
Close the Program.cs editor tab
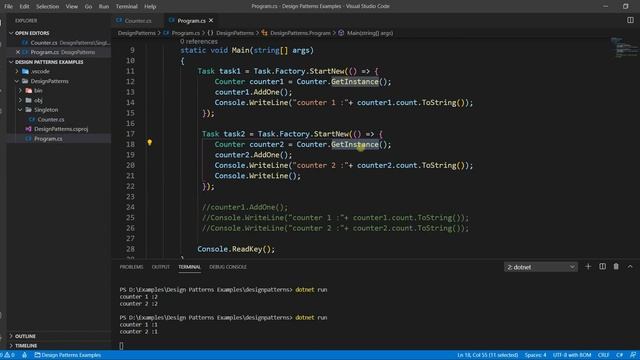click(211, 20)
